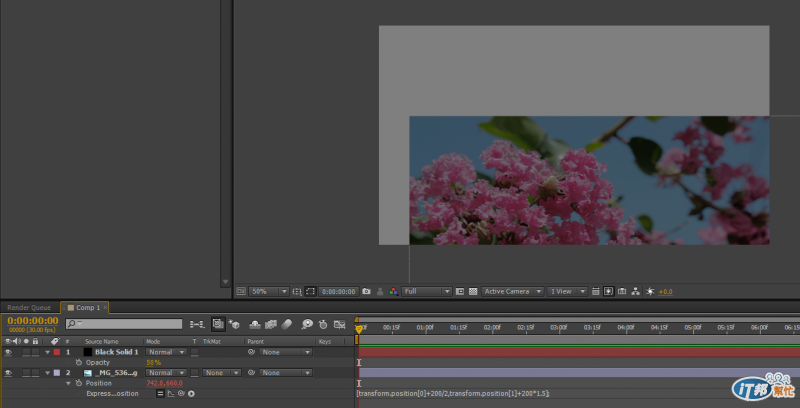
Task: Open the Timeline button in viewer
Action: tap(622, 291)
